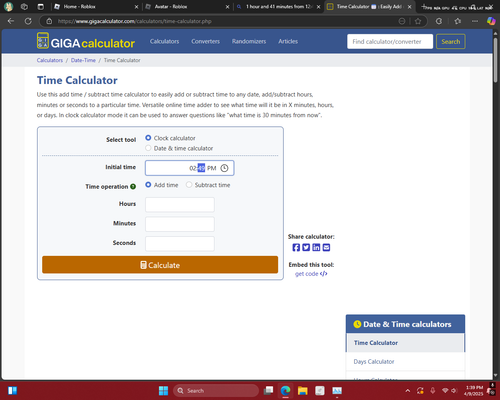Screen dimensions: 500x400
Task: Open Microsoft Edge from the taskbar
Action: [285, 391]
